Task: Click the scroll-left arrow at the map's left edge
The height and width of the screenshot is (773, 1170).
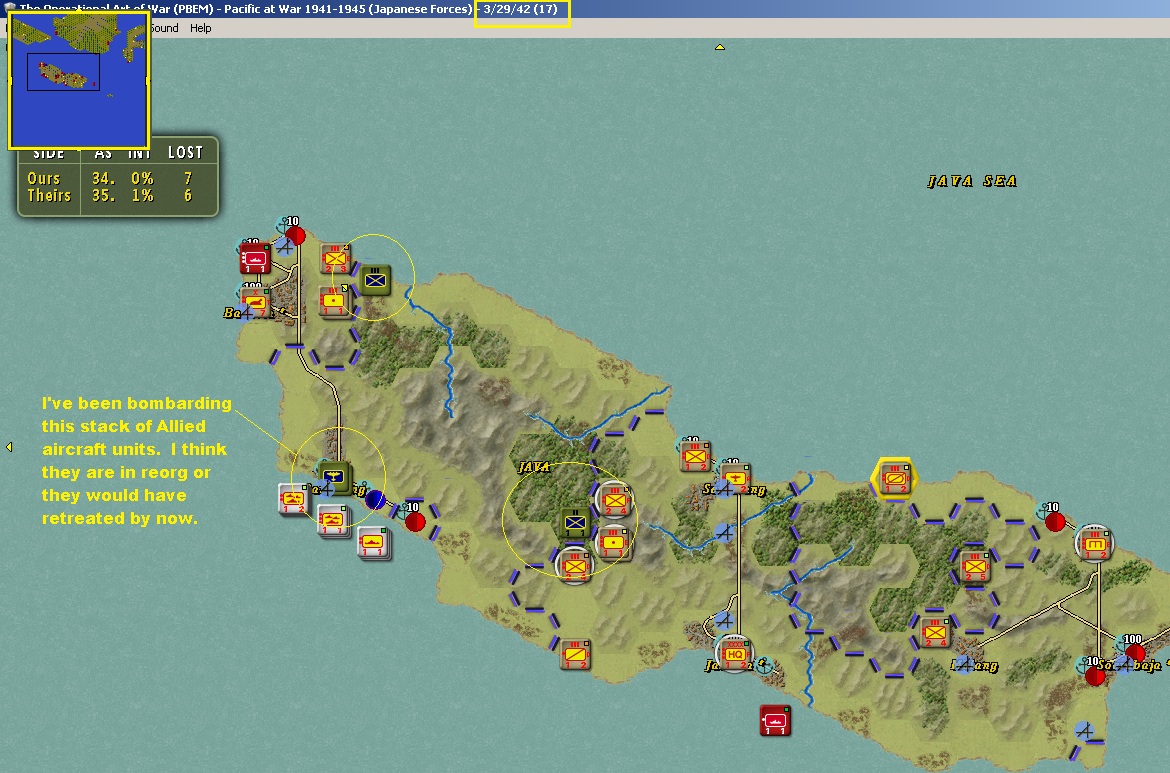Action: coord(9,447)
